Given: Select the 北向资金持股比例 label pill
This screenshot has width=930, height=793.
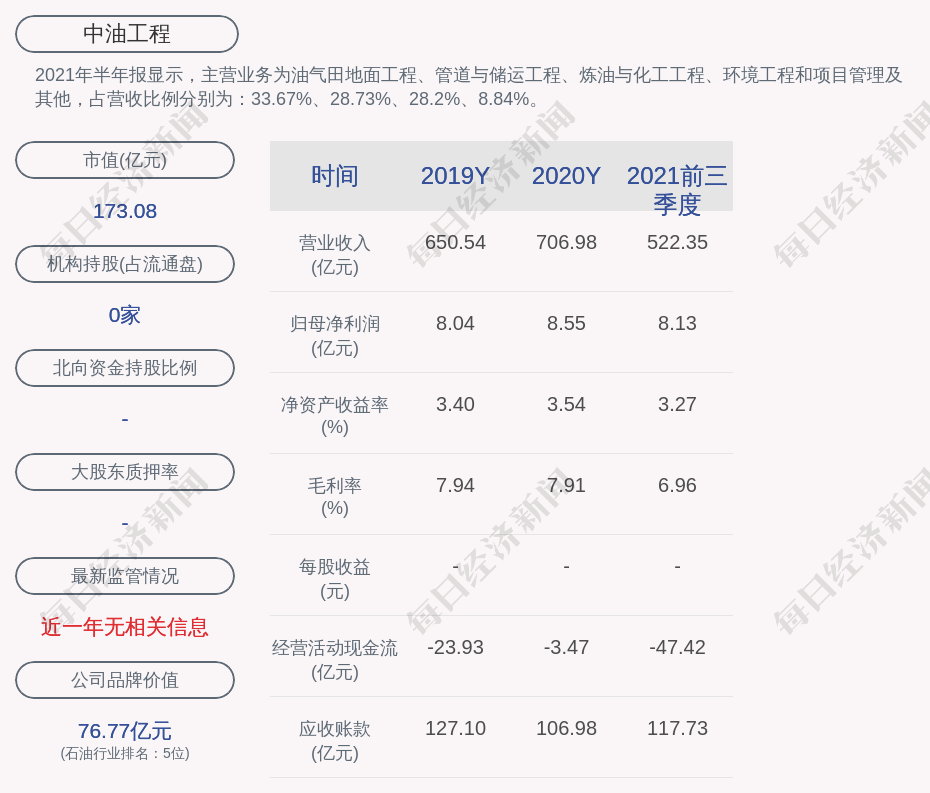Looking at the screenshot, I should click(x=125, y=368).
